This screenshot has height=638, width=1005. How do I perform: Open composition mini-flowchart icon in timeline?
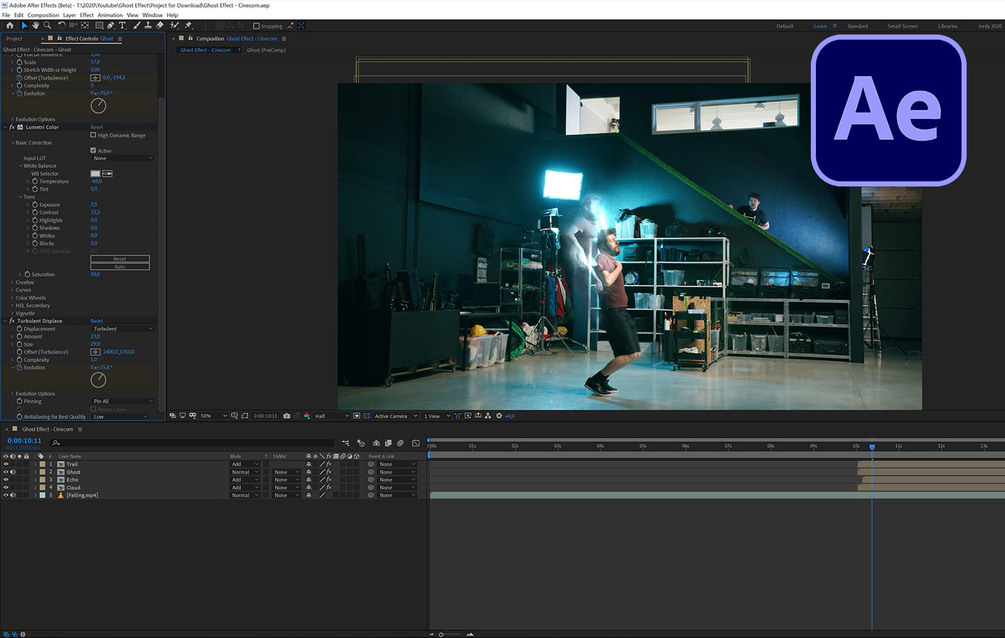(x=345, y=443)
